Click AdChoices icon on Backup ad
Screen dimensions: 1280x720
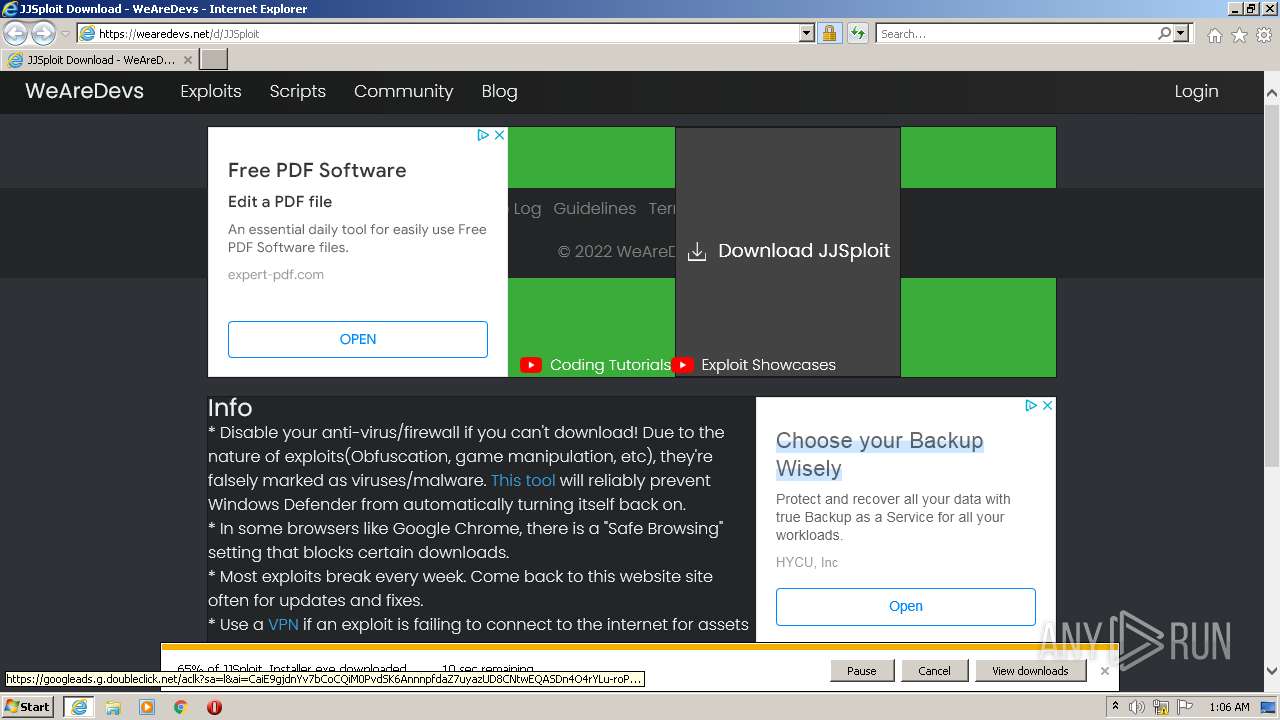click(x=1031, y=405)
